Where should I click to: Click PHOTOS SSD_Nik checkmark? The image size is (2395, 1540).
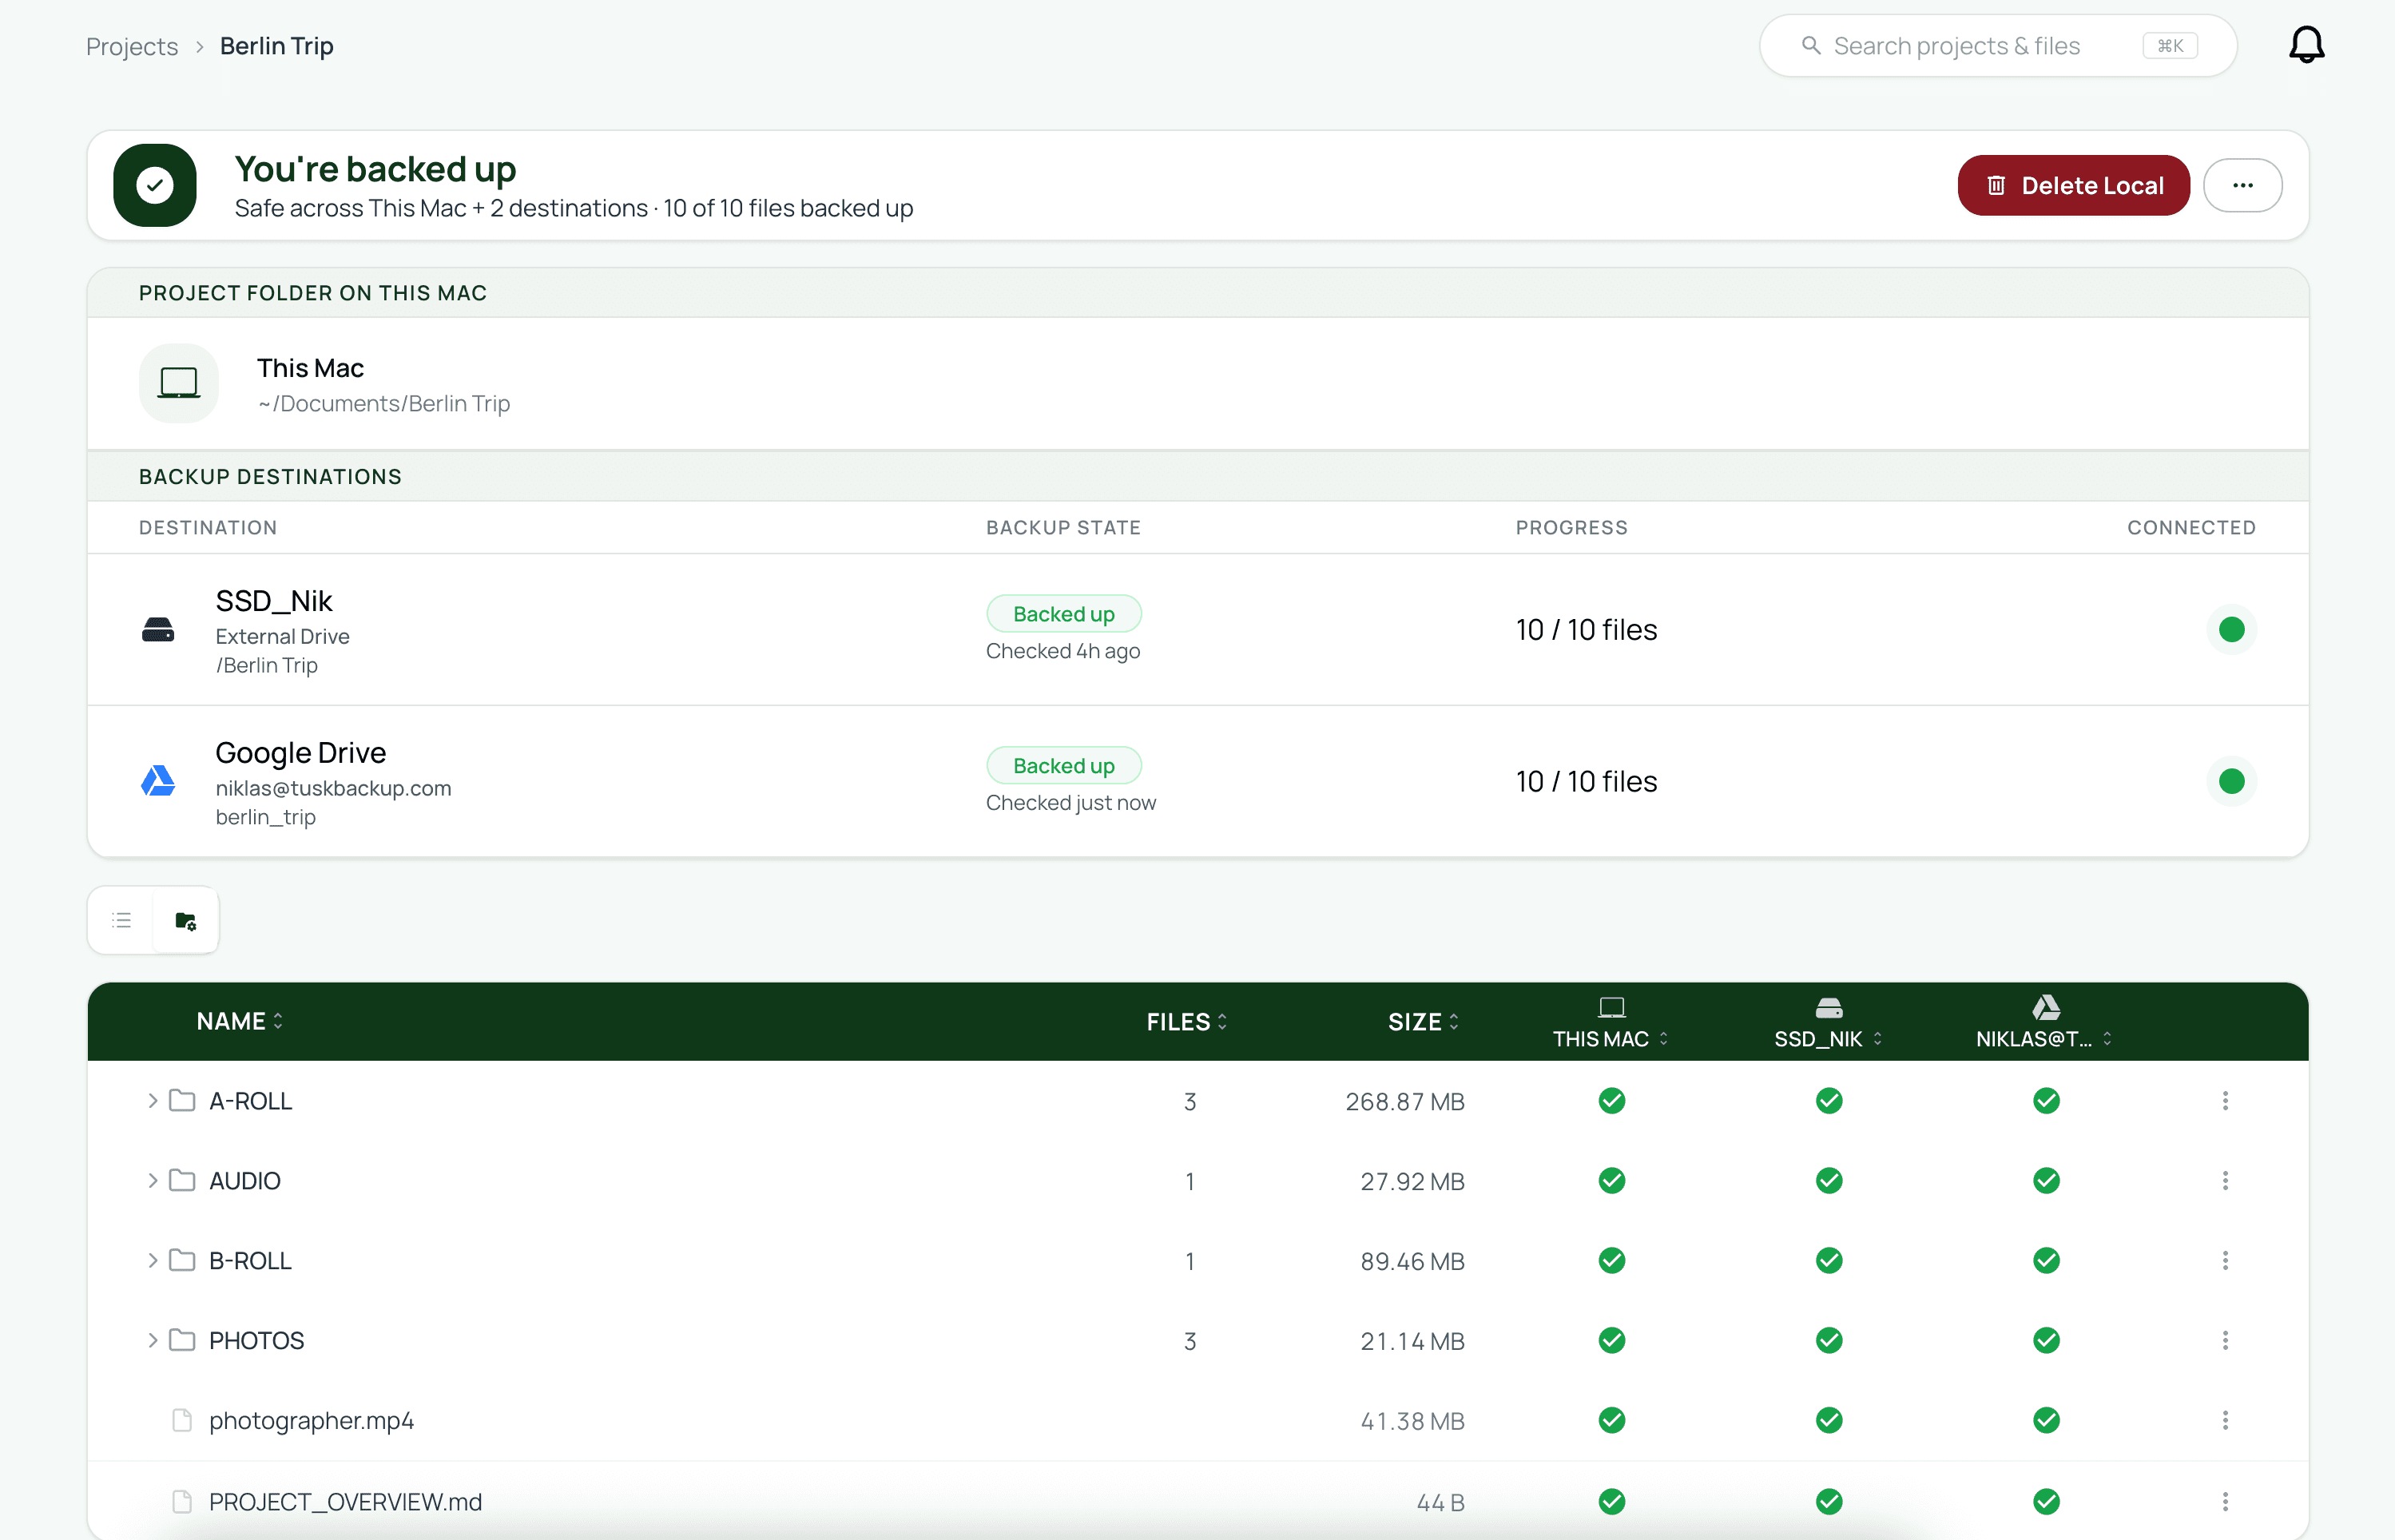(x=1829, y=1341)
